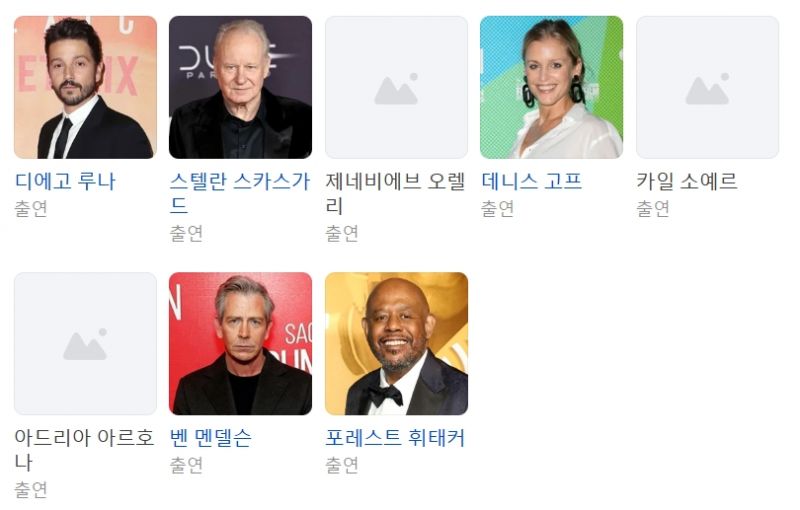
Task: Open the 포레스트 휘태커 name link
Action: (x=395, y=438)
